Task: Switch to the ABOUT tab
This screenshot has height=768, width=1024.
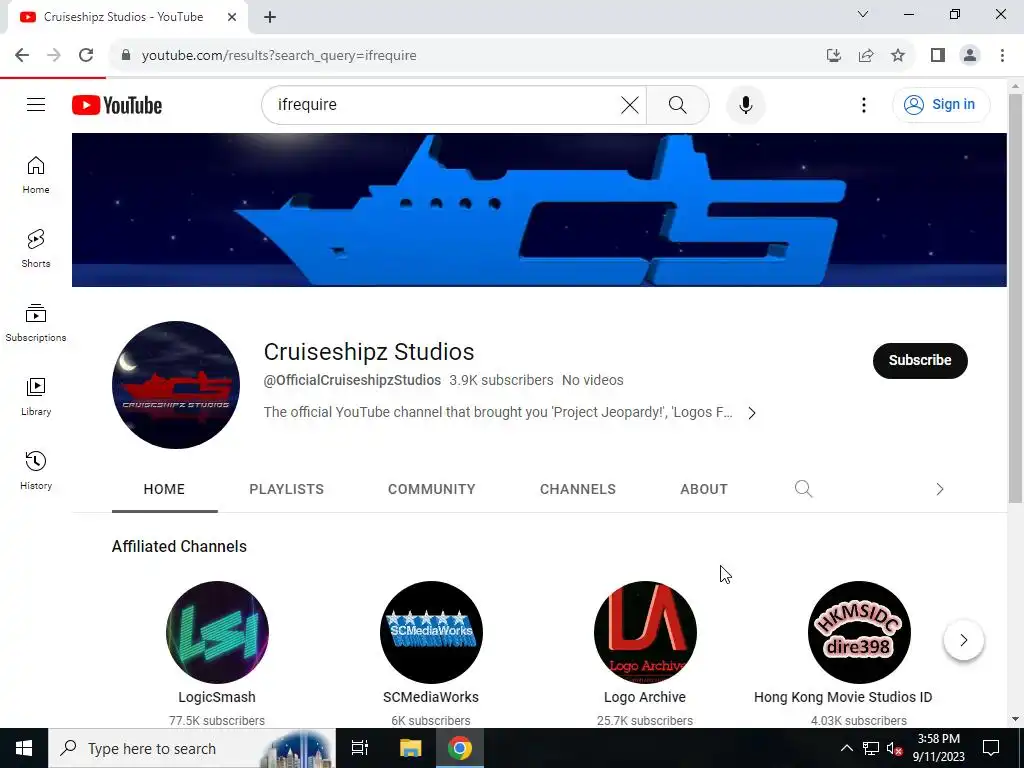Action: pos(704,488)
